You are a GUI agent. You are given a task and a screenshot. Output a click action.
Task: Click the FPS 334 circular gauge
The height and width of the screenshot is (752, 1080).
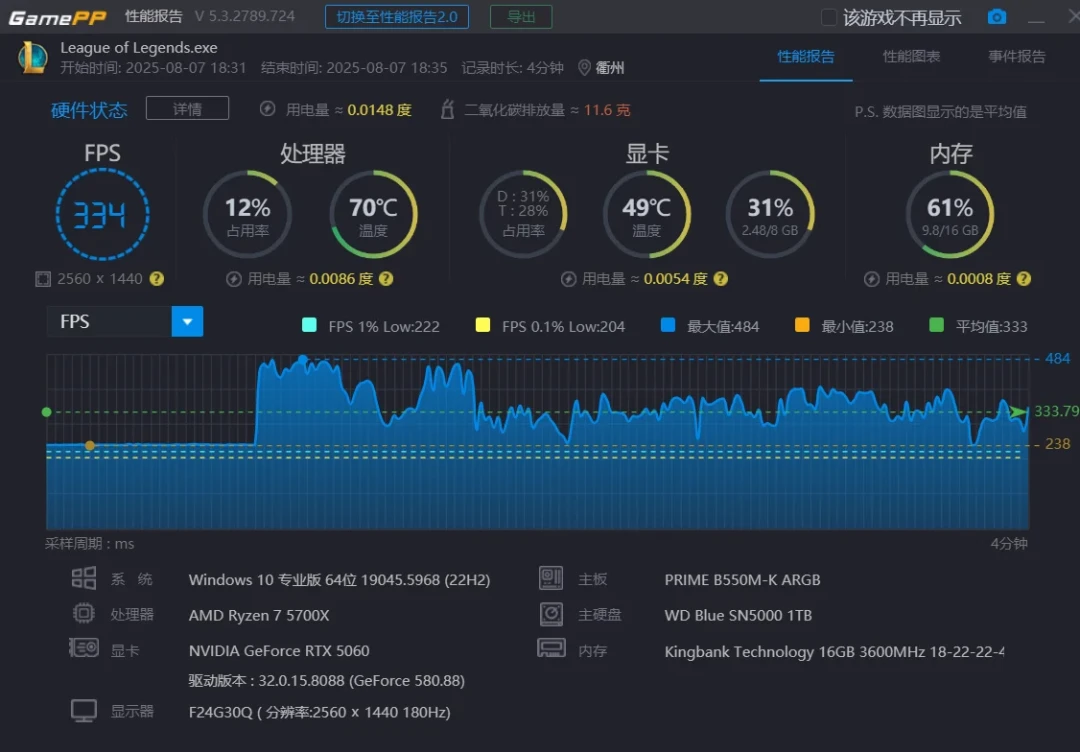[102, 214]
